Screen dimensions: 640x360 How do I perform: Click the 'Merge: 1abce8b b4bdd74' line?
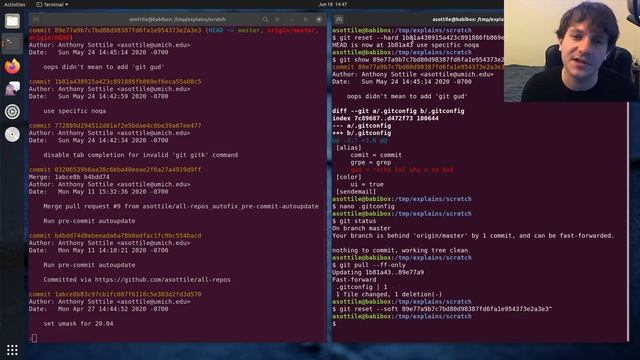click(x=69, y=177)
